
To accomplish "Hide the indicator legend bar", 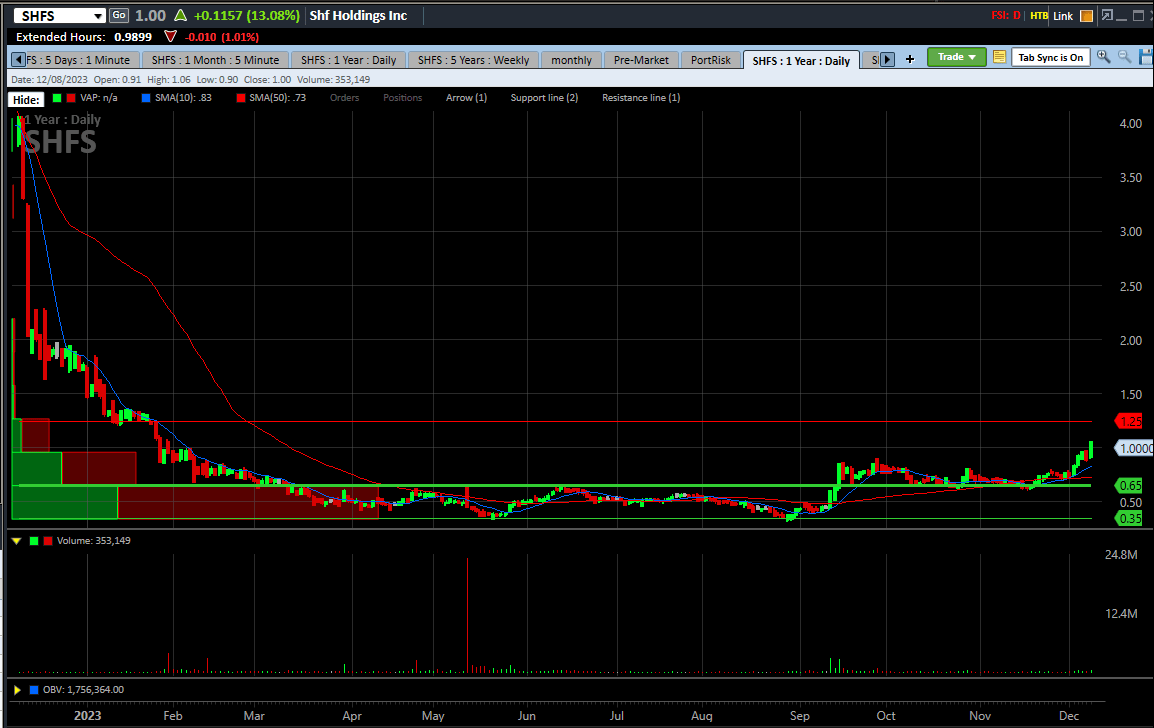I will (x=25, y=98).
